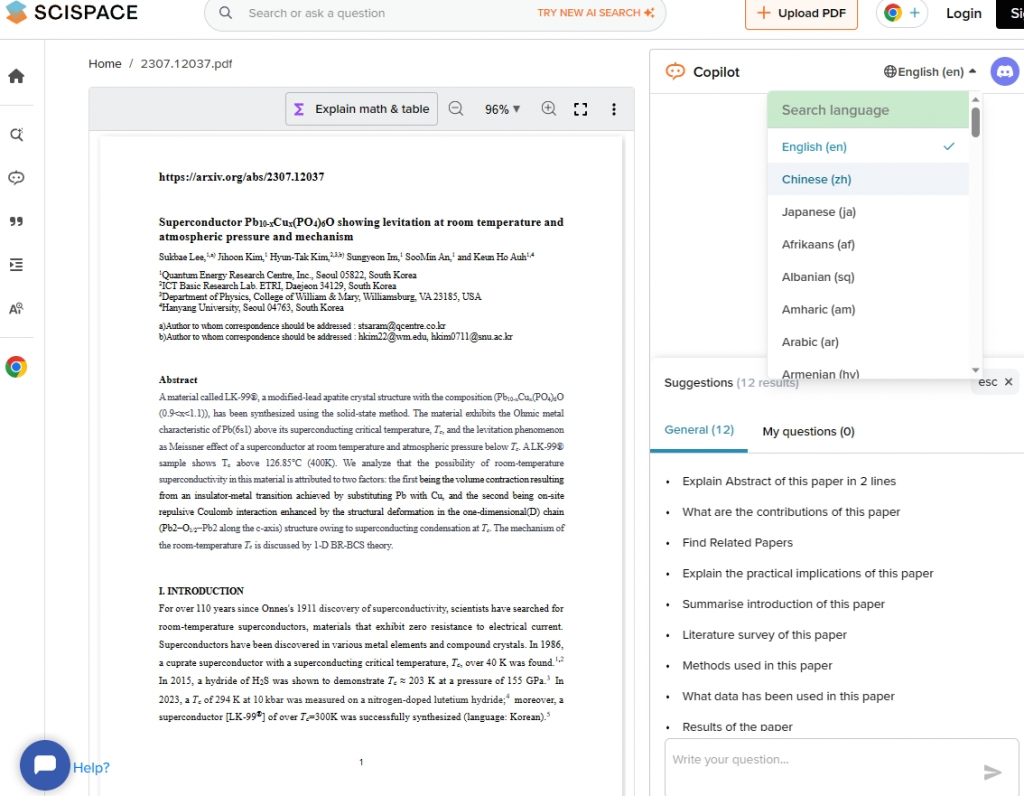Open the Copilot chat sidebar icon
This screenshot has width=1024, height=796.
click(x=16, y=178)
